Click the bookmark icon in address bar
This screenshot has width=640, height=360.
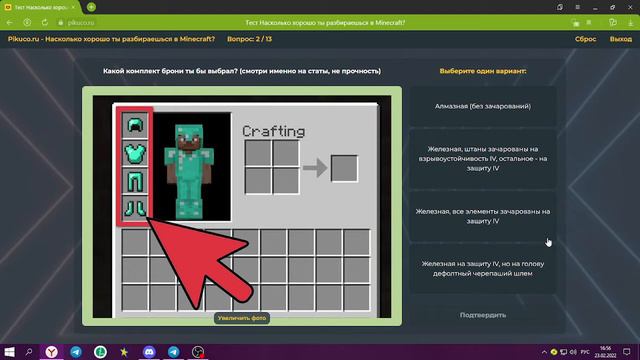[x=589, y=22]
